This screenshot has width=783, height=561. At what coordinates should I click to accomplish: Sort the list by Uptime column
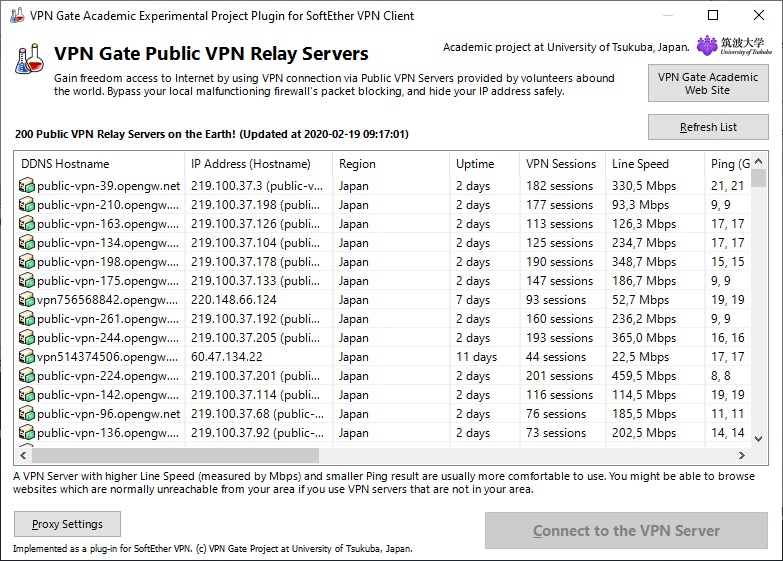pos(484,164)
